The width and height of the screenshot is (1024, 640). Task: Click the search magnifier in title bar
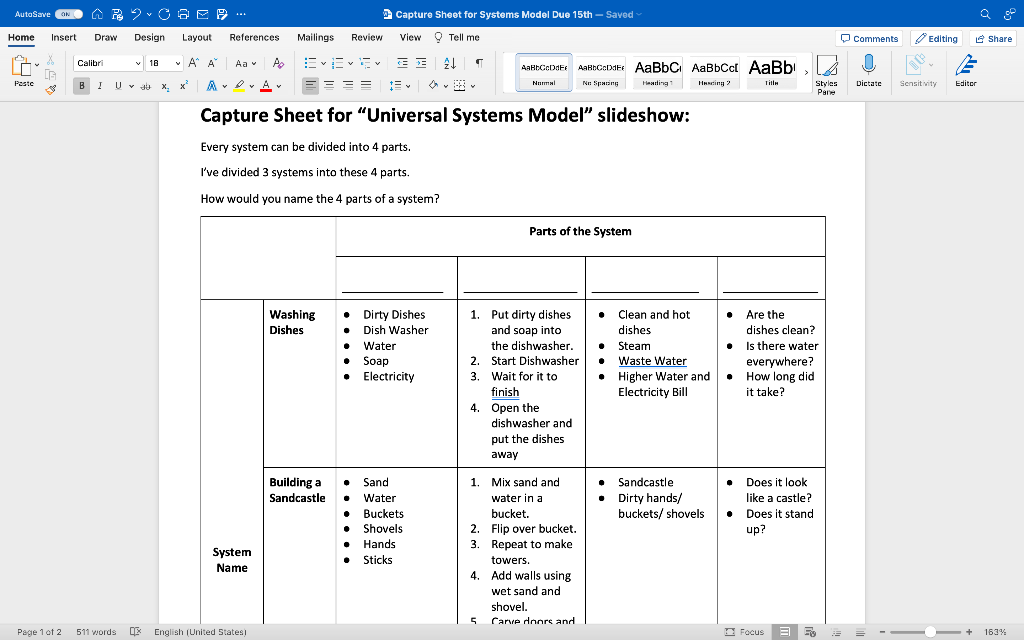(x=985, y=14)
